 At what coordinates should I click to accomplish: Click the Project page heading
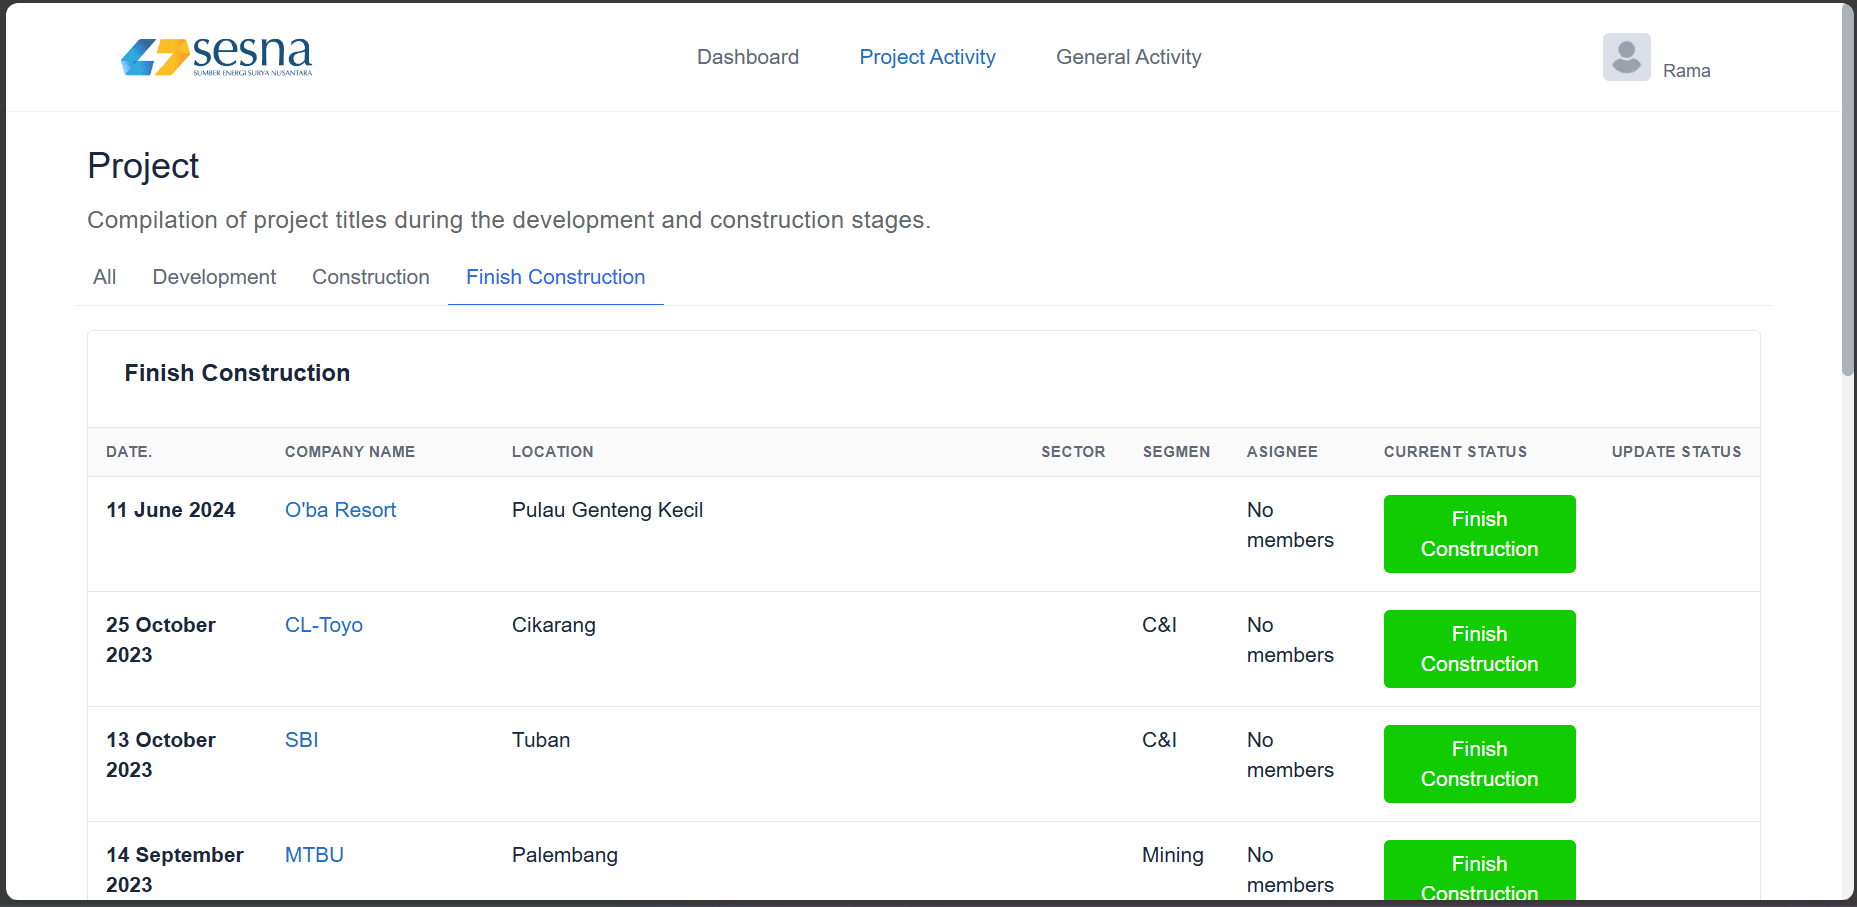pyautogui.click(x=143, y=166)
